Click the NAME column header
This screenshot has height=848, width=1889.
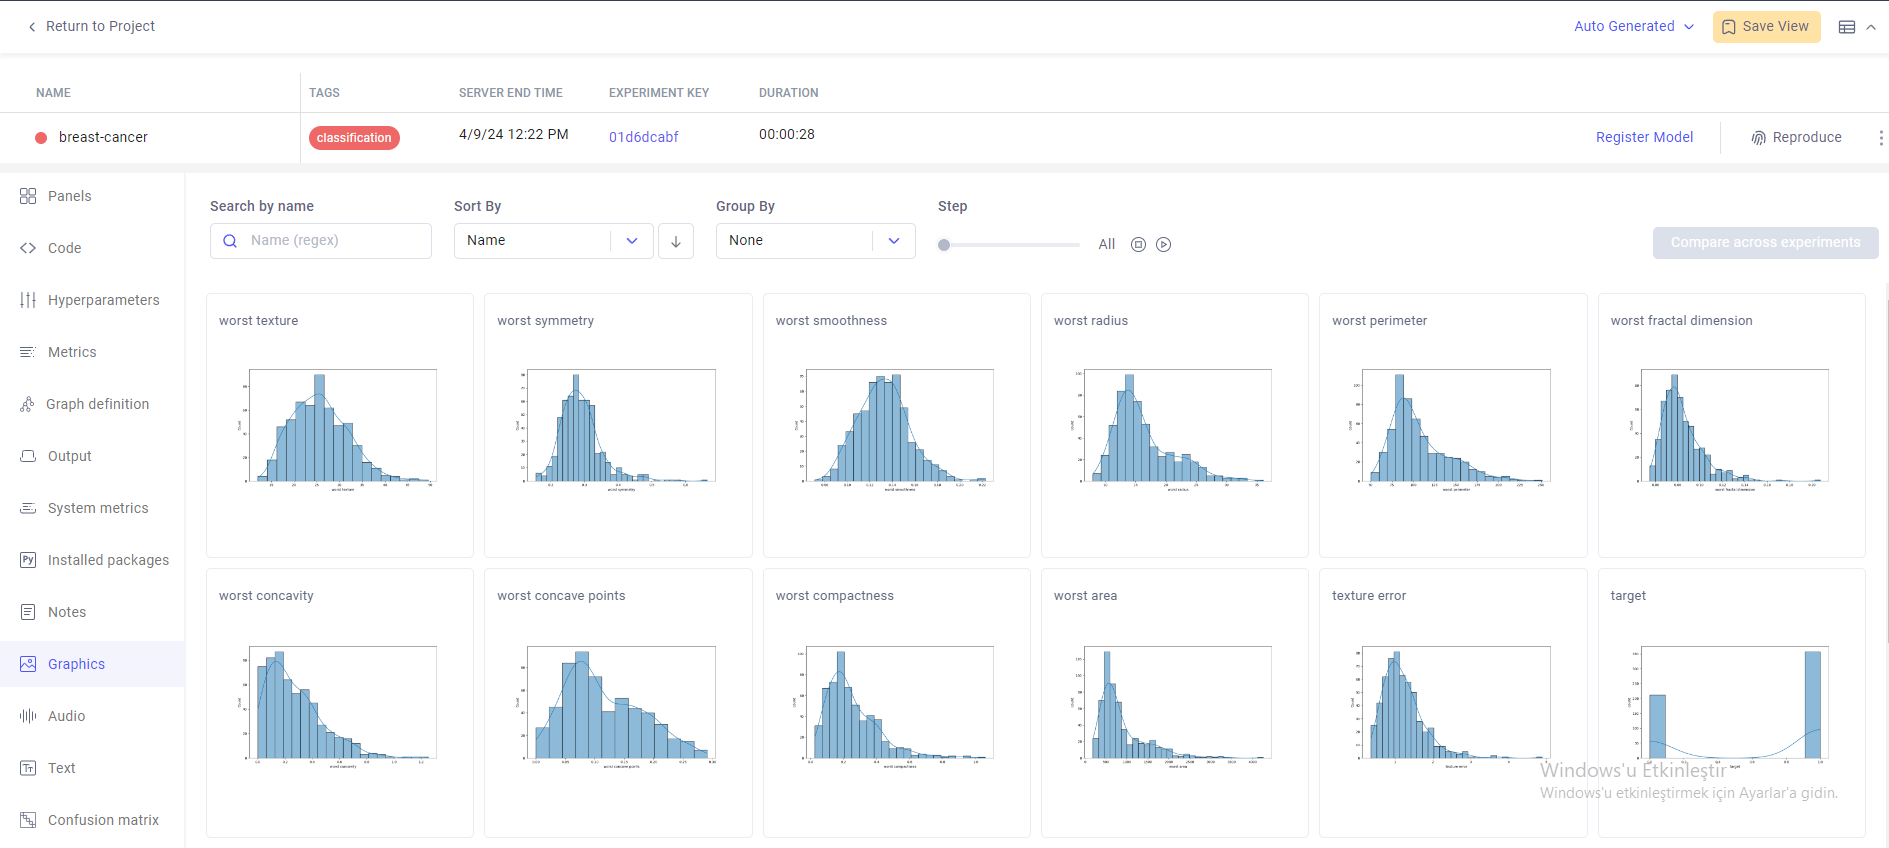[53, 93]
